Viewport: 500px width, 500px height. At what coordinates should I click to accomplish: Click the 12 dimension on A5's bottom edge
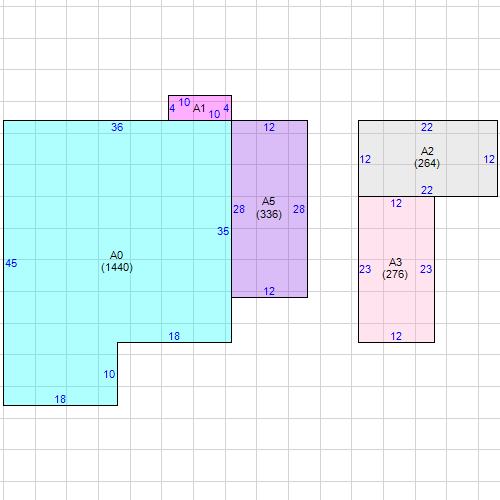click(269, 291)
